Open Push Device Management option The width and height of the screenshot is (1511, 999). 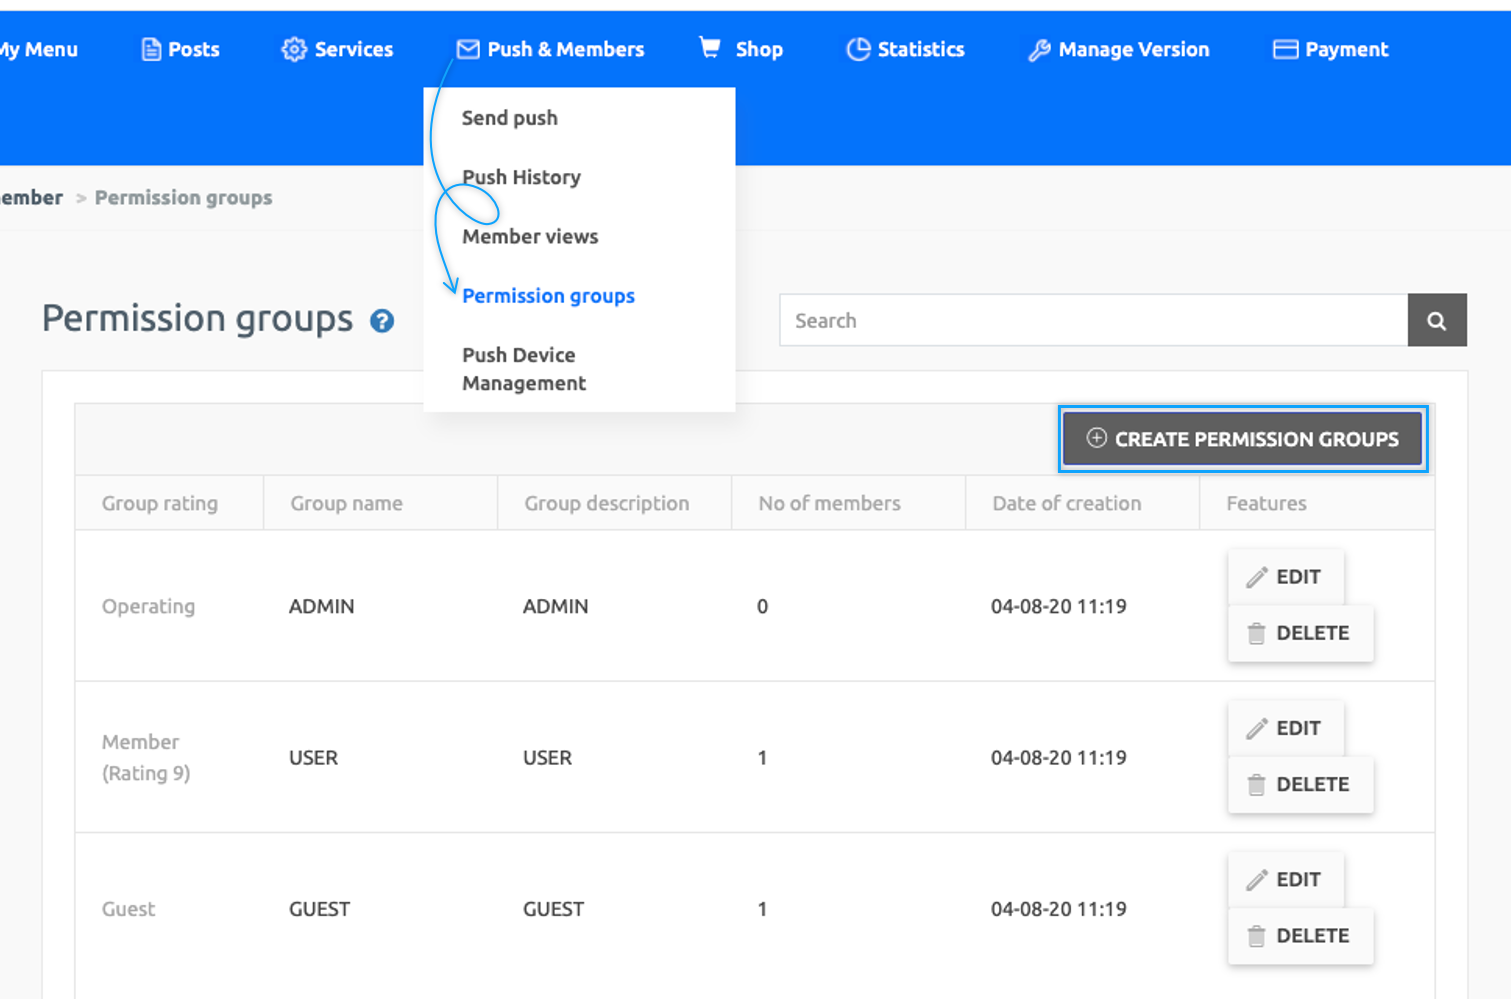pos(523,369)
